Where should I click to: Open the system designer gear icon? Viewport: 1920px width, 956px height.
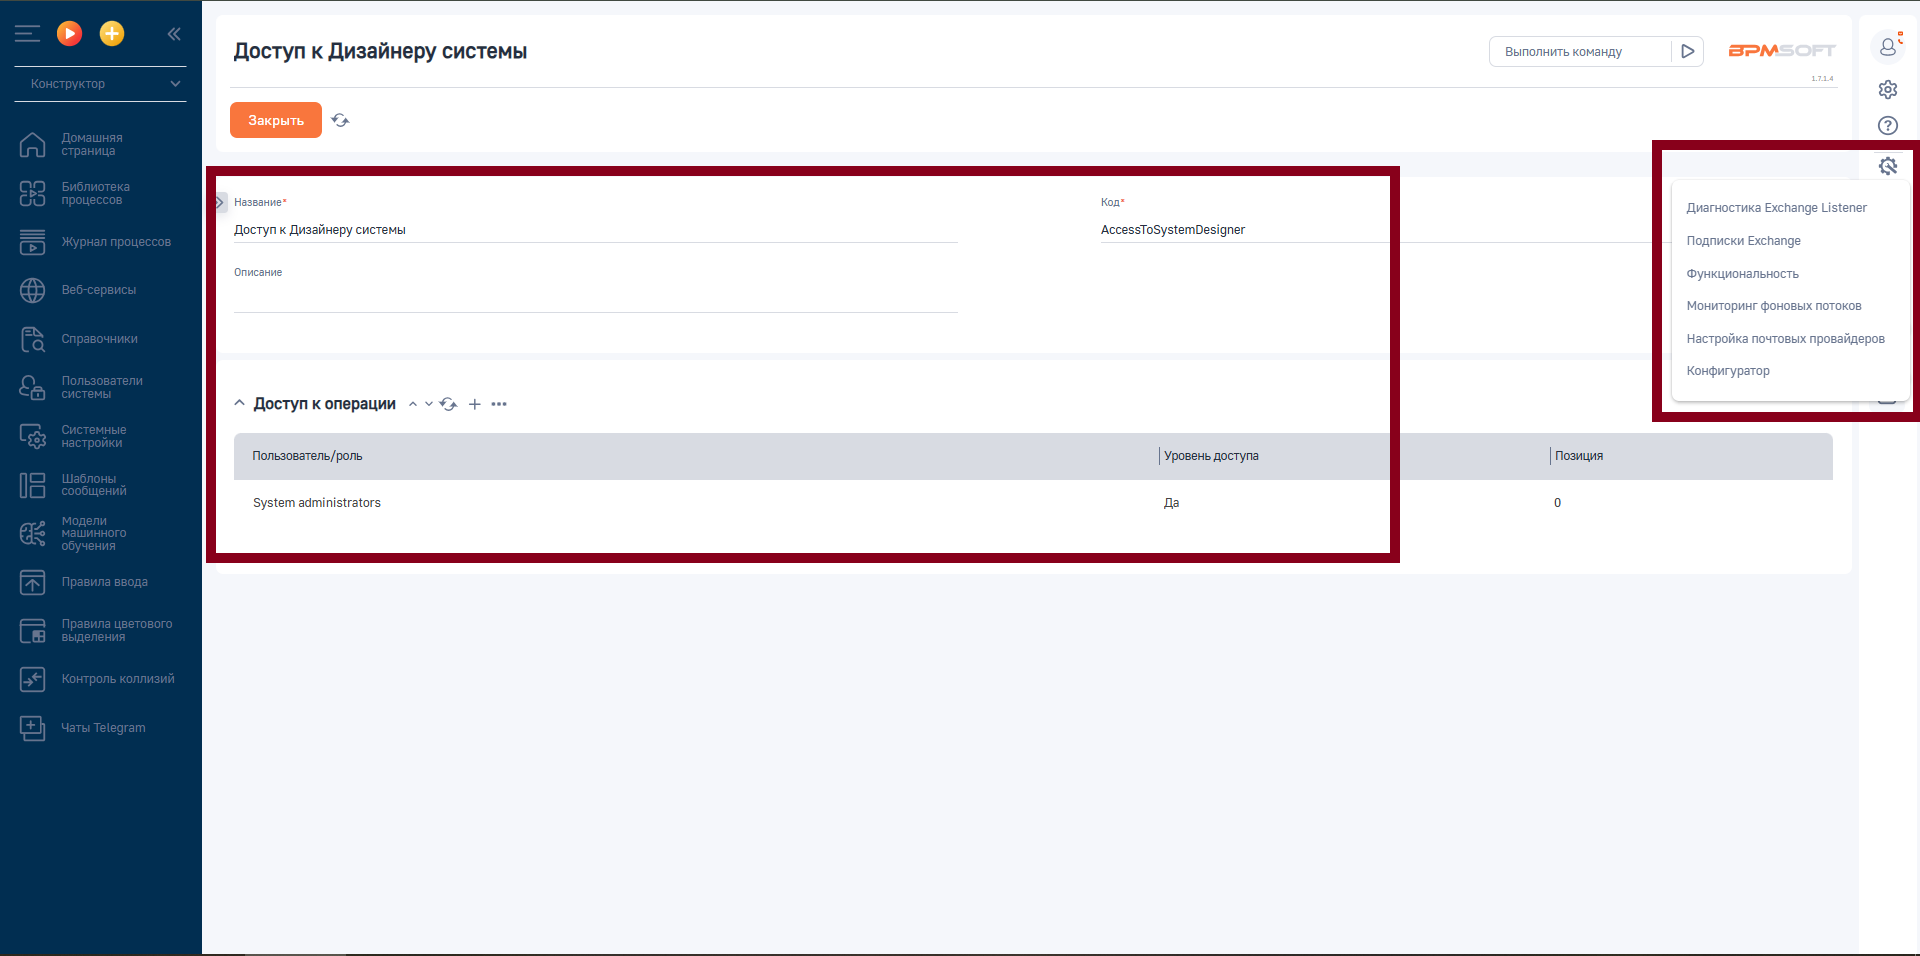(x=1888, y=90)
